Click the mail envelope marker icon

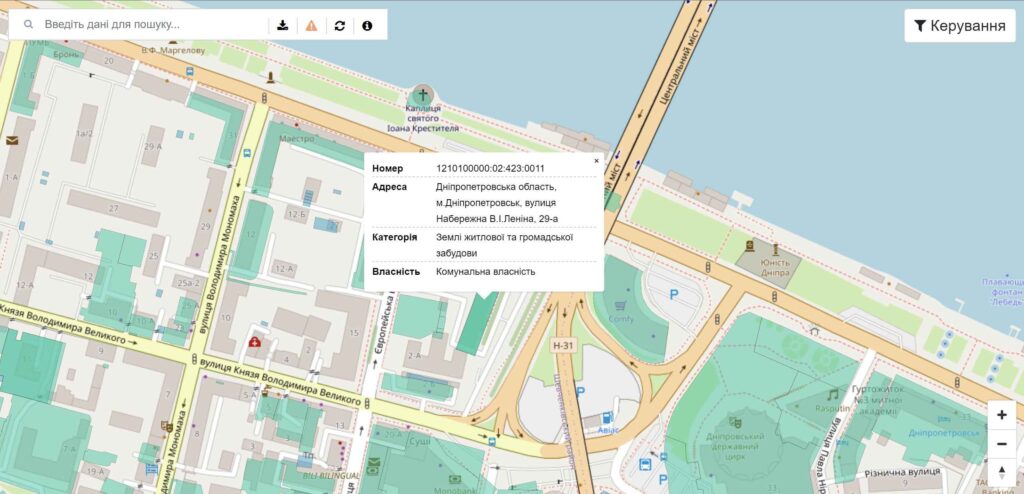12,140
